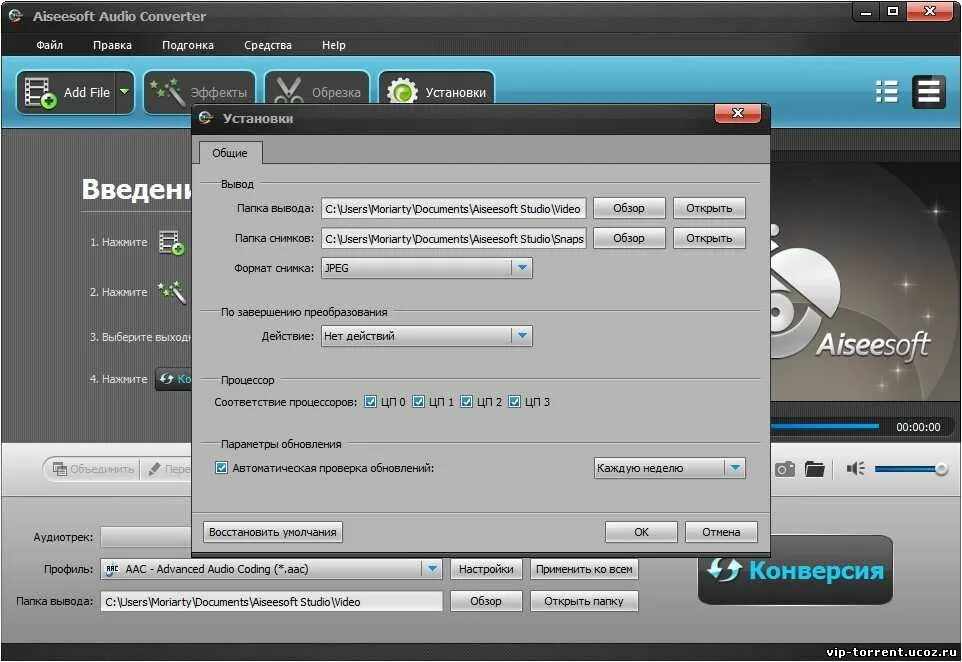962x662 pixels.
Task: Click Открыть next to Папка снимков
Action: [x=709, y=238]
